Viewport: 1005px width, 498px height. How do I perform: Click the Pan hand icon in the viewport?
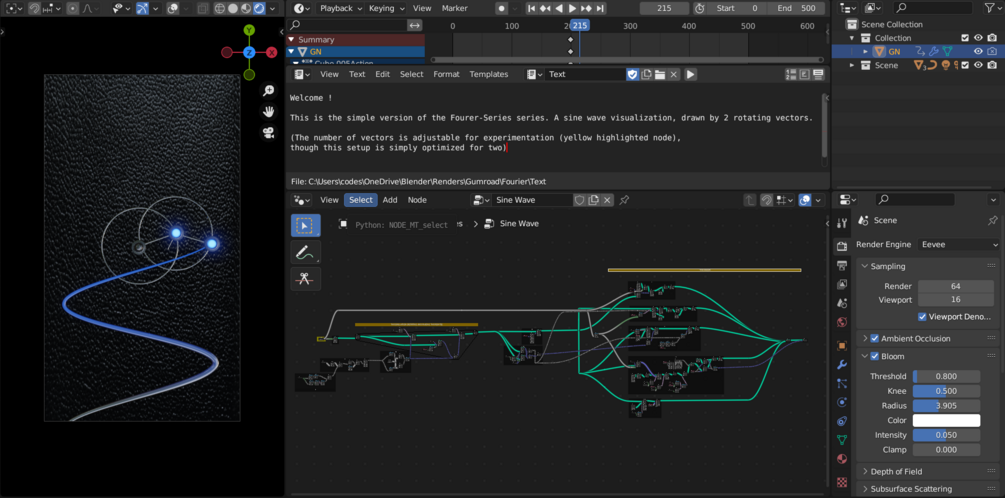coord(269,112)
